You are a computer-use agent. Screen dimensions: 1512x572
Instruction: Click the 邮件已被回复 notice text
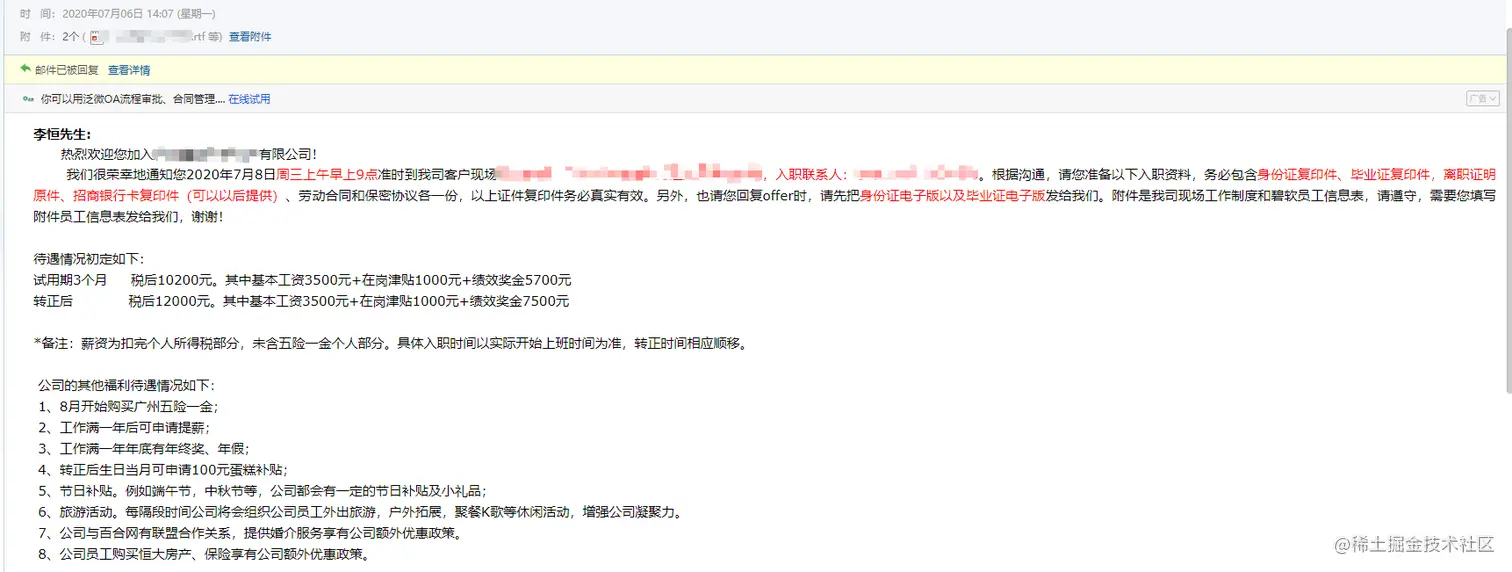pos(67,71)
